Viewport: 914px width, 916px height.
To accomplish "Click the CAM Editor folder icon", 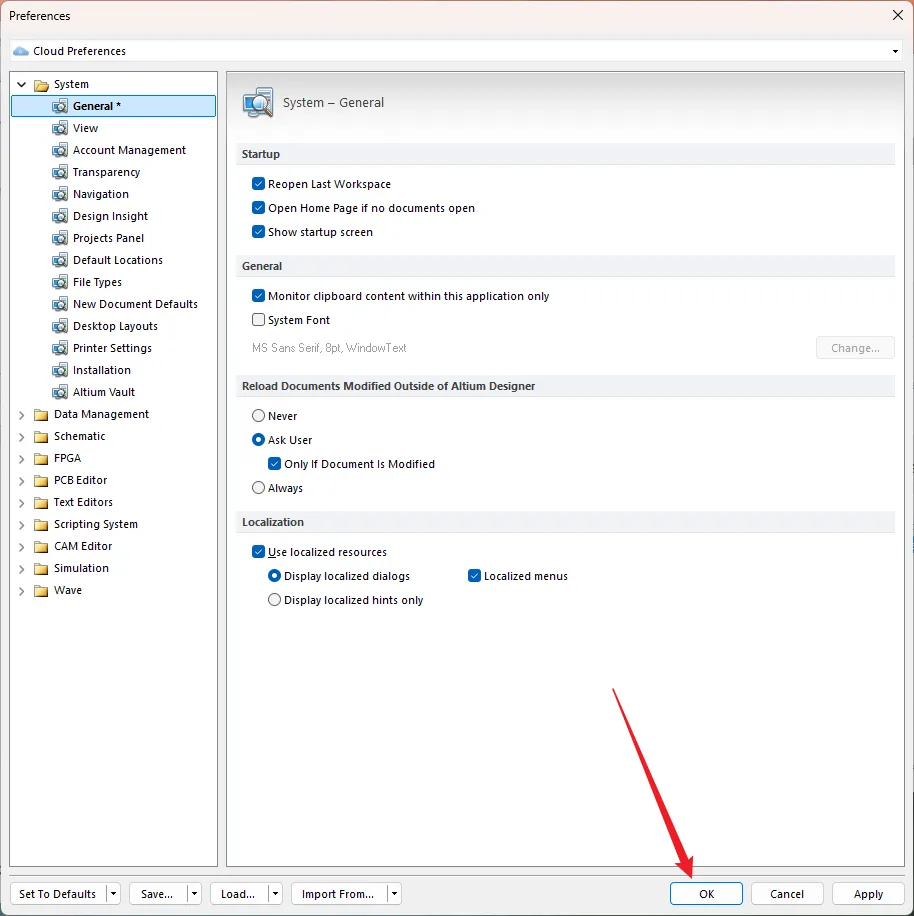I will coord(41,547).
